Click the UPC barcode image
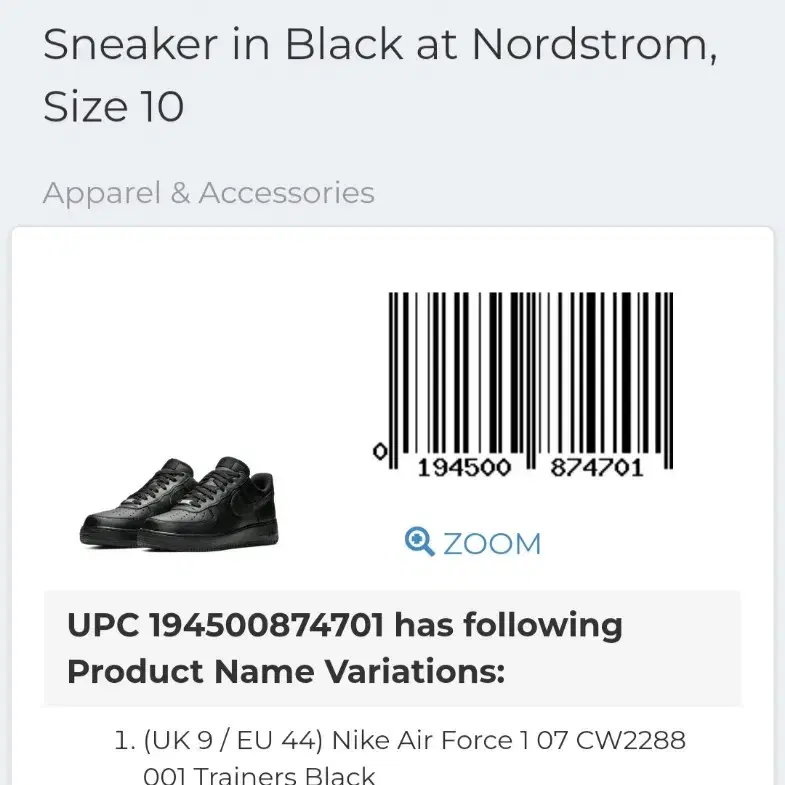The width and height of the screenshot is (785, 785). [524, 383]
